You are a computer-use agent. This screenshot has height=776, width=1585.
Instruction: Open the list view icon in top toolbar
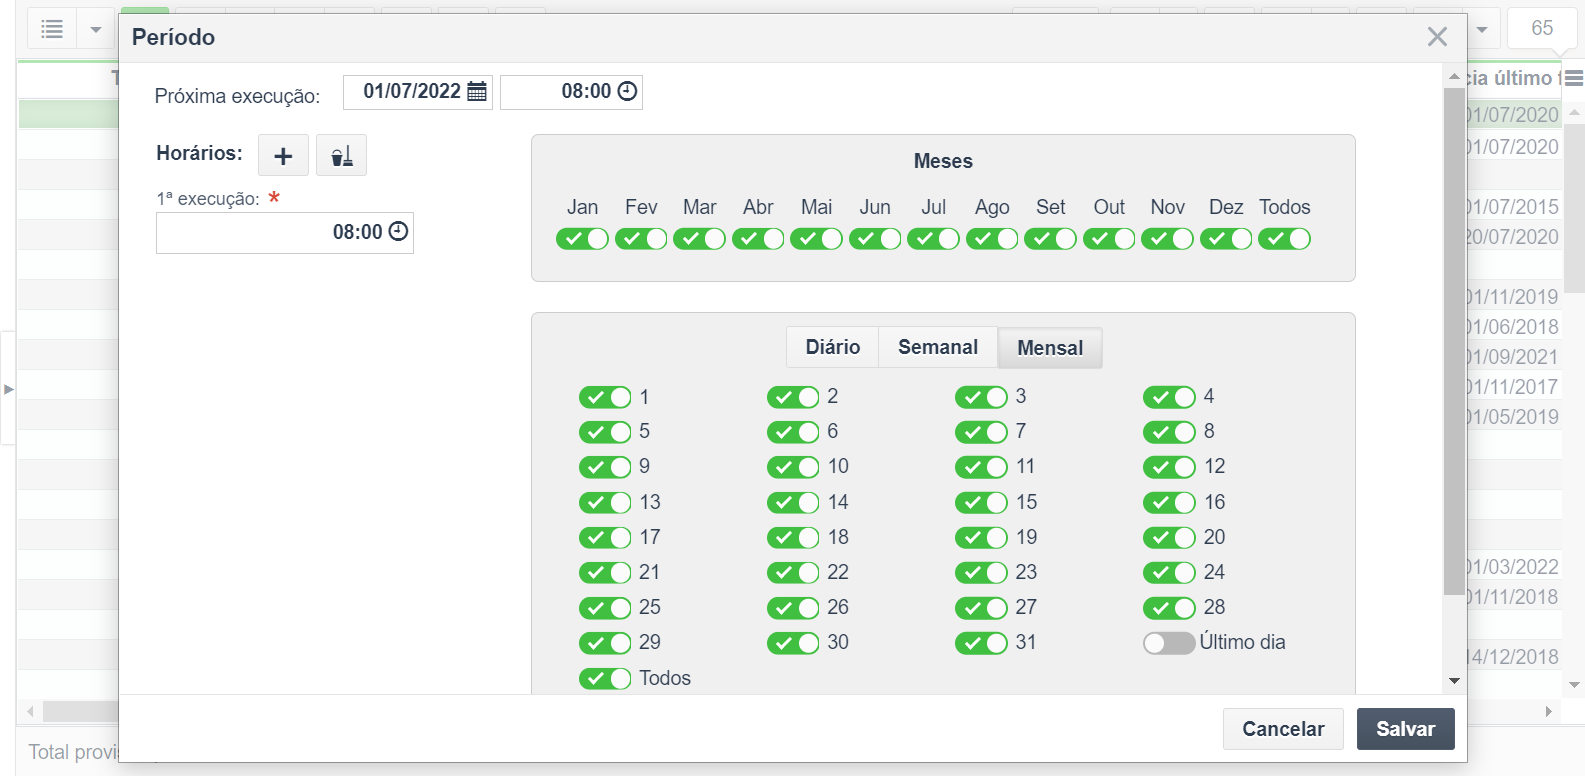tap(52, 29)
